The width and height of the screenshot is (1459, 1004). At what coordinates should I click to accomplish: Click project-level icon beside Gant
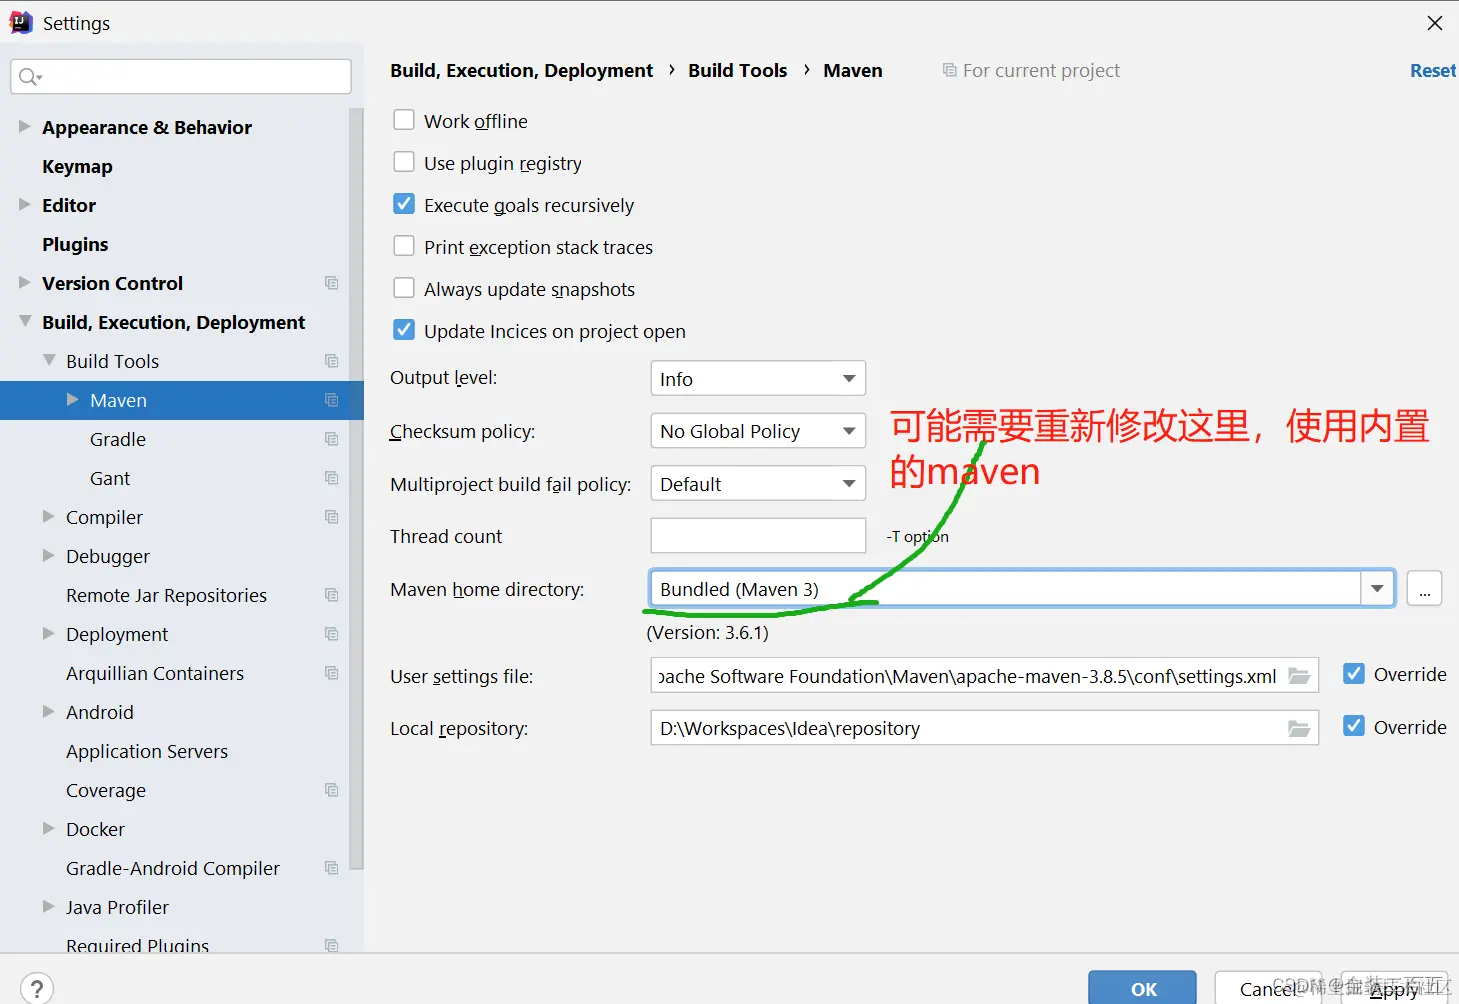pyautogui.click(x=332, y=478)
